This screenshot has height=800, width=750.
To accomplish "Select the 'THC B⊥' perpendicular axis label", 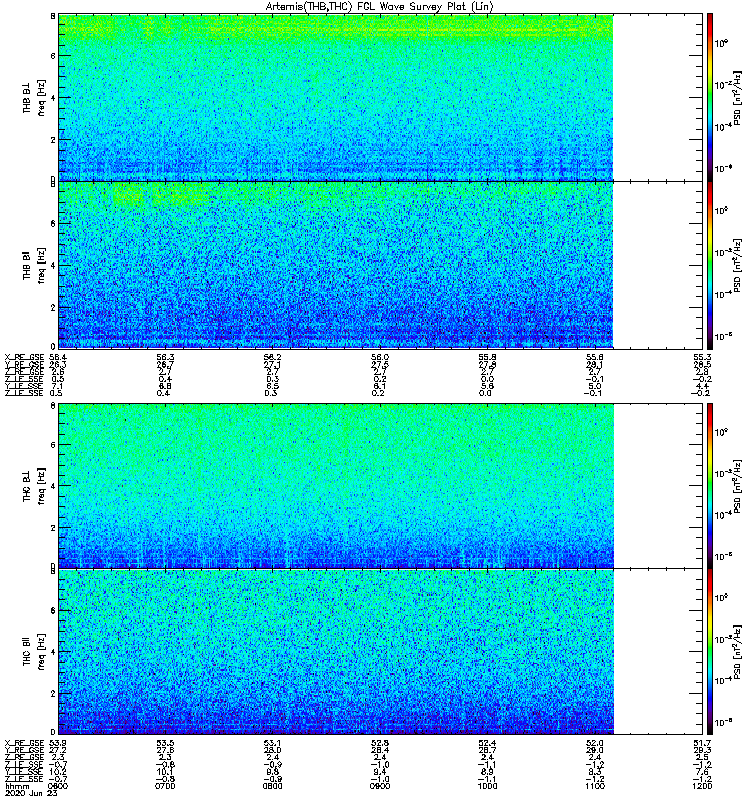I will tap(27, 486).
